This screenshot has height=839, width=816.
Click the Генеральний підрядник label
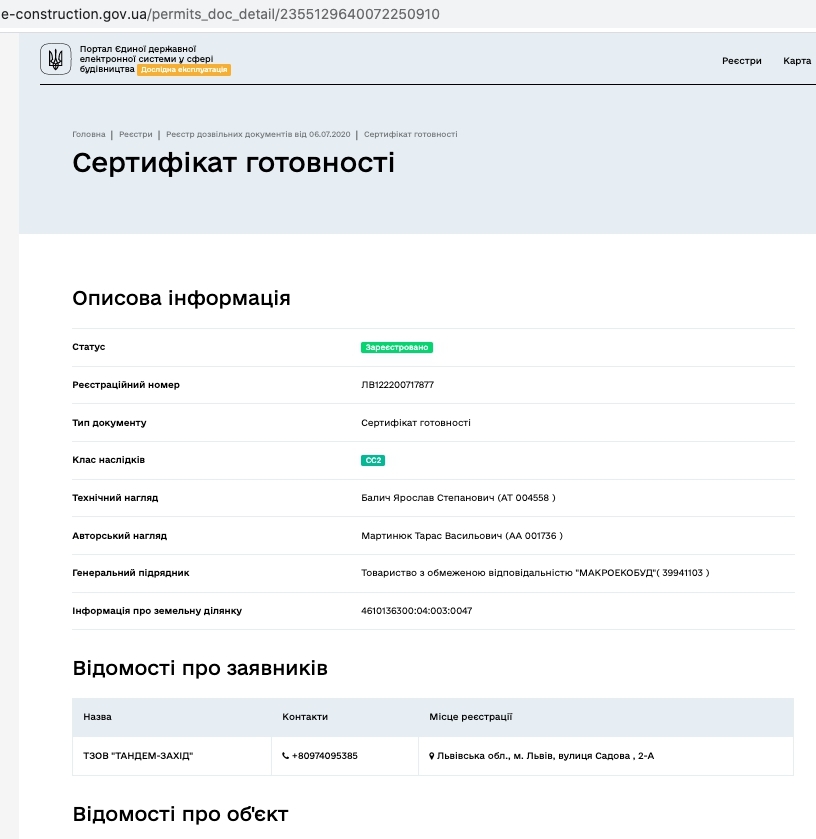[131, 573]
